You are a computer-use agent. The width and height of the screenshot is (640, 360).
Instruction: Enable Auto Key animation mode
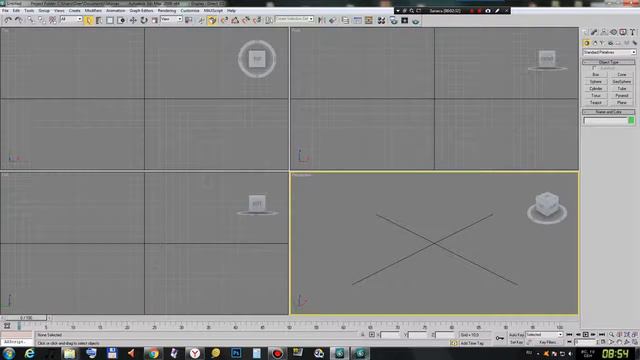(516, 335)
